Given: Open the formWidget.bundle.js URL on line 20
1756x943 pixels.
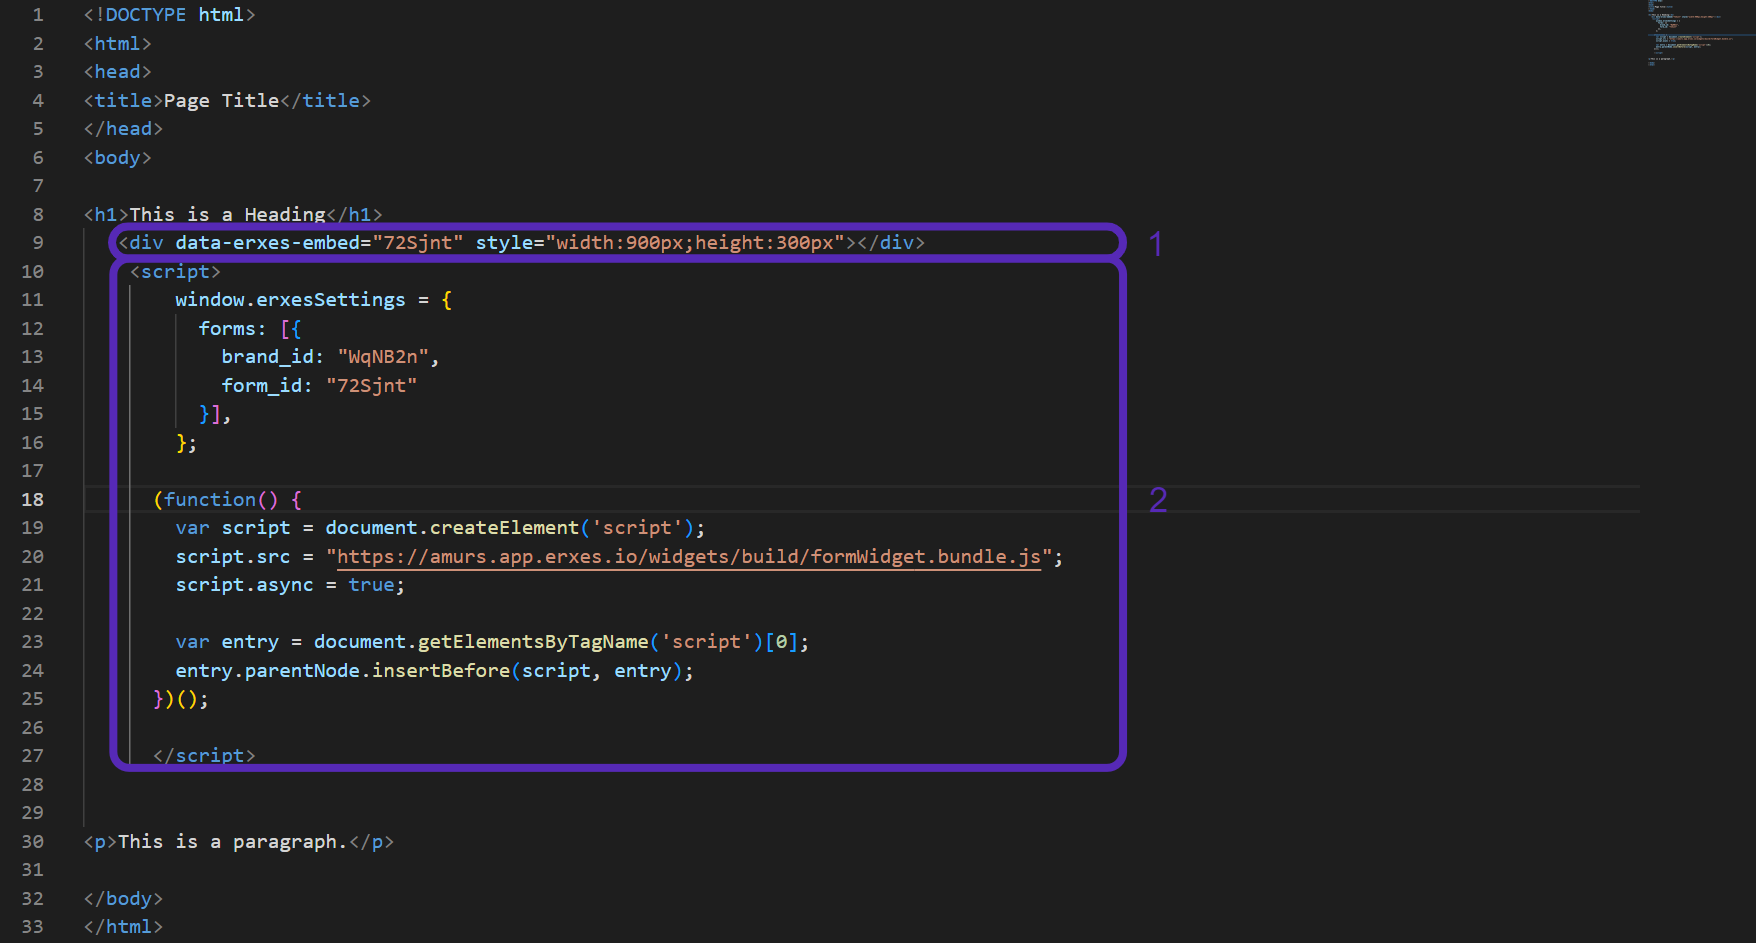Looking at the screenshot, I should [689, 556].
